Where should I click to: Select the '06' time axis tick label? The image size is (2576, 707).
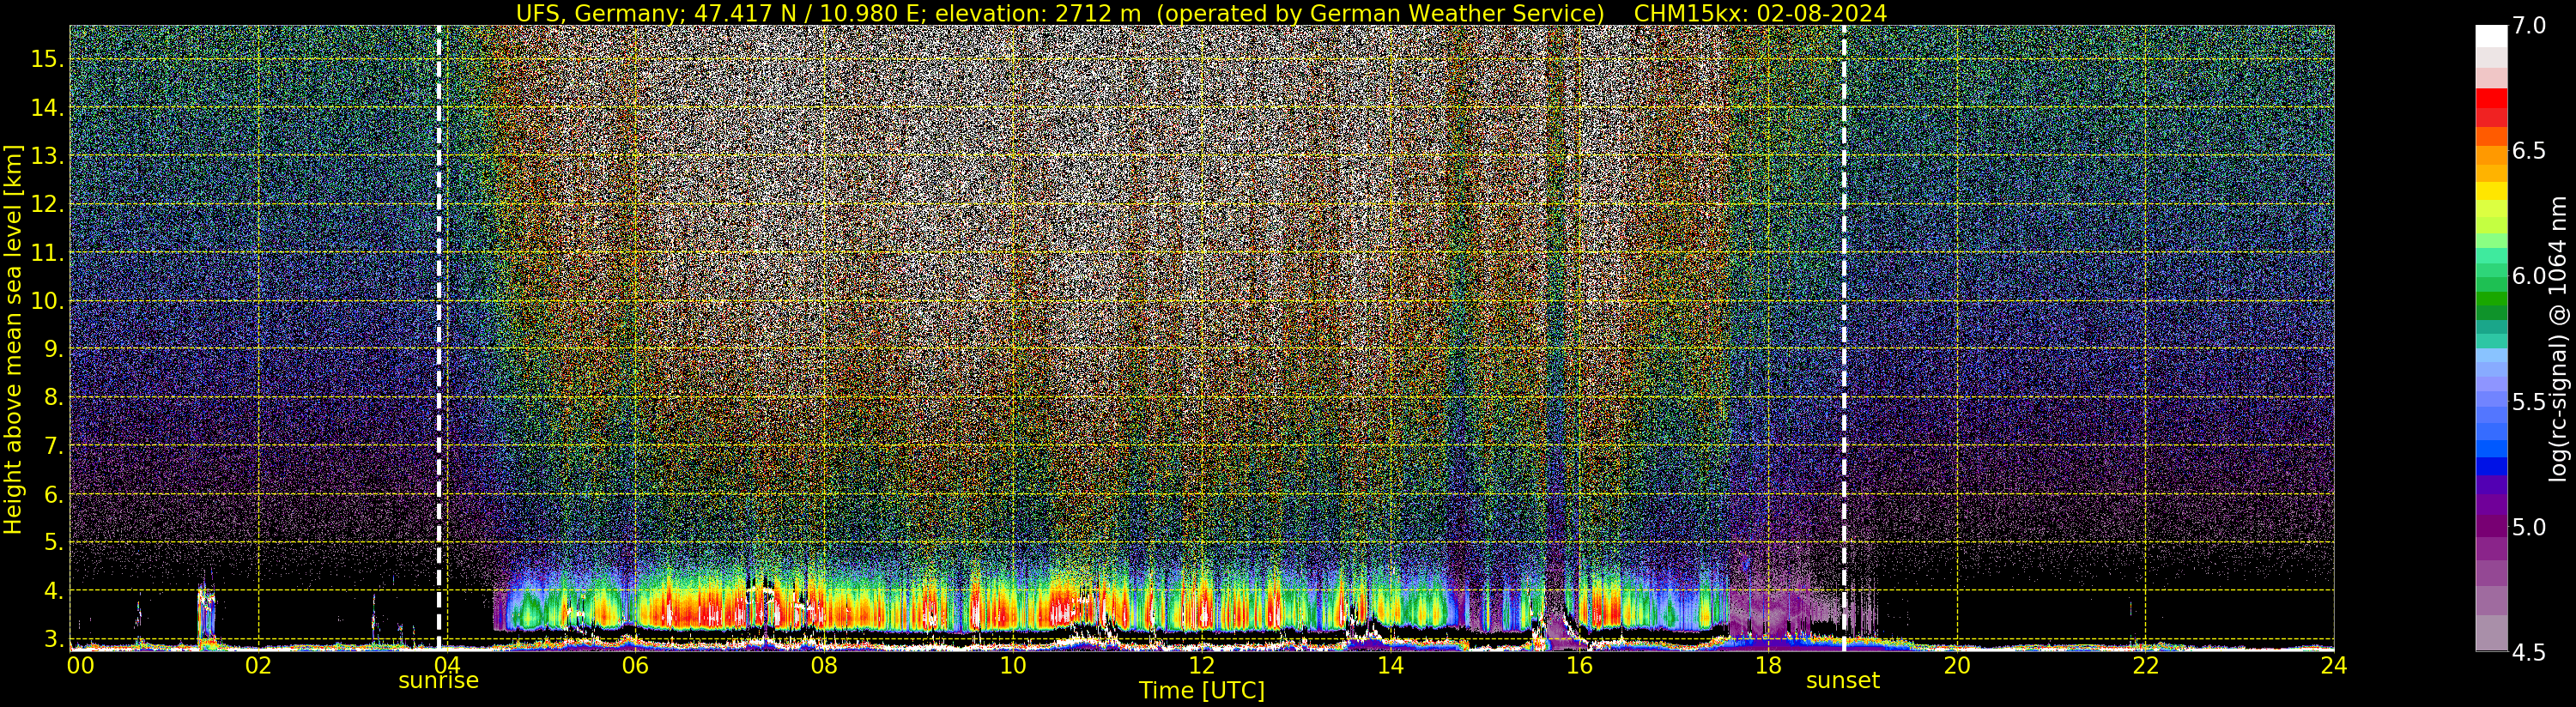[x=635, y=666]
